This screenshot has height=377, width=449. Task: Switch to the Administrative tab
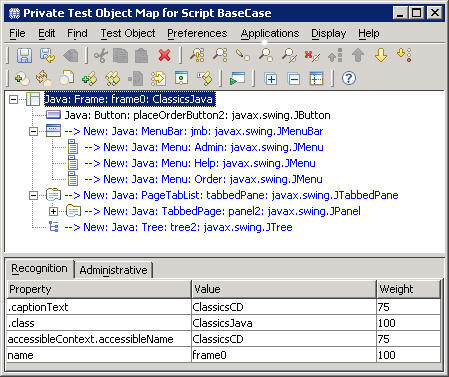[113, 270]
